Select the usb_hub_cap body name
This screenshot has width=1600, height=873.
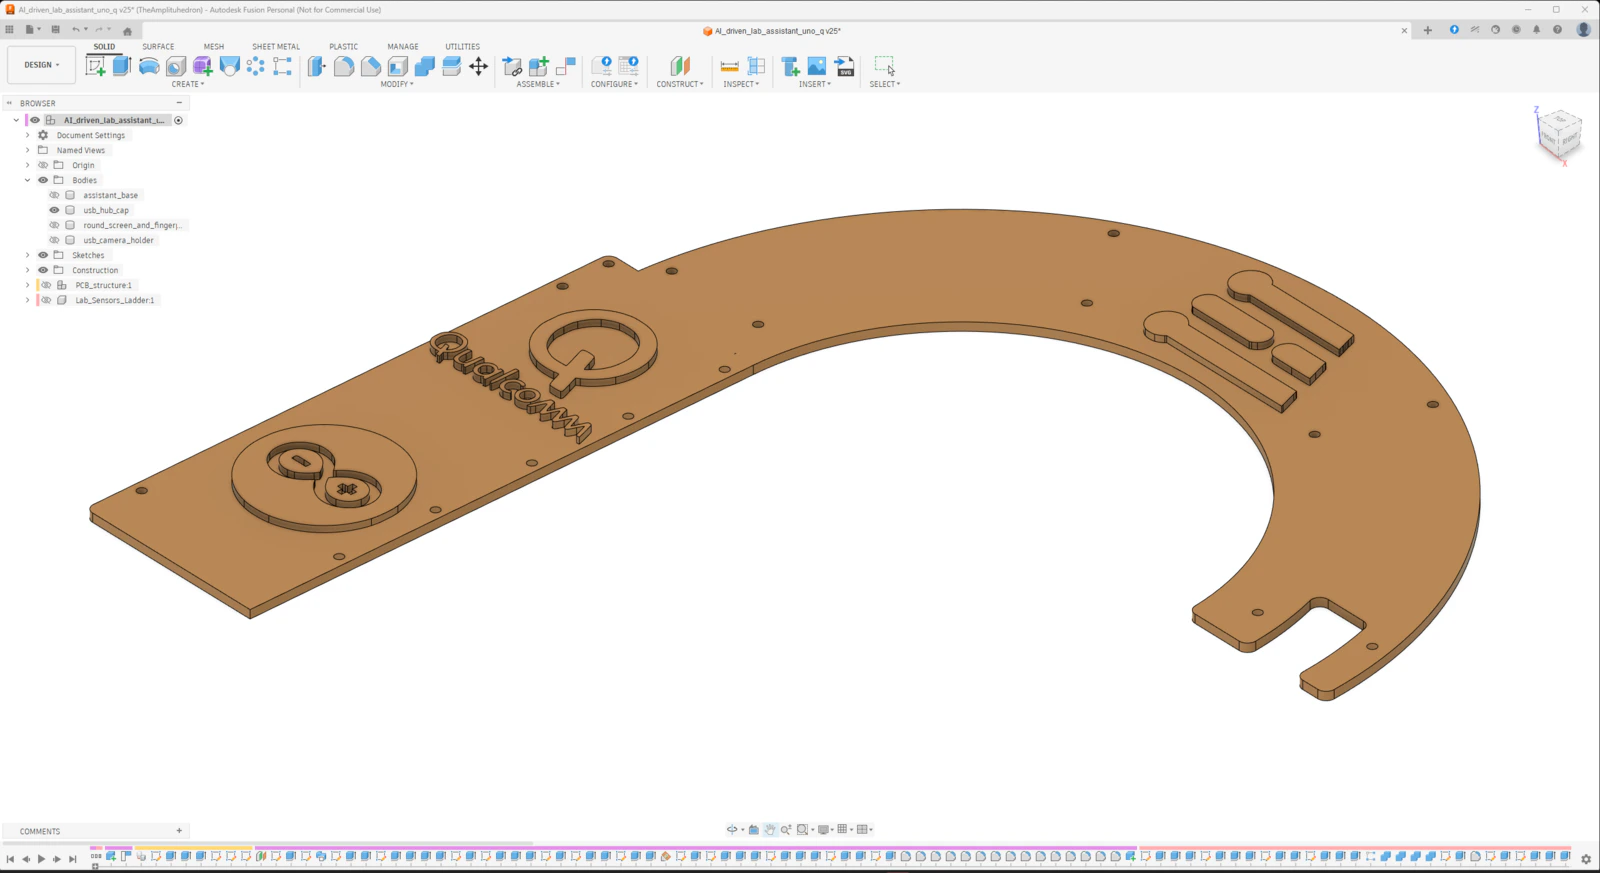click(106, 210)
